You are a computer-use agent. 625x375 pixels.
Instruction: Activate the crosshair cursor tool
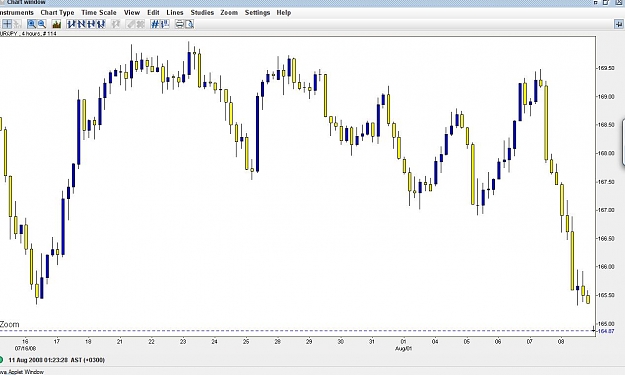point(7,24)
